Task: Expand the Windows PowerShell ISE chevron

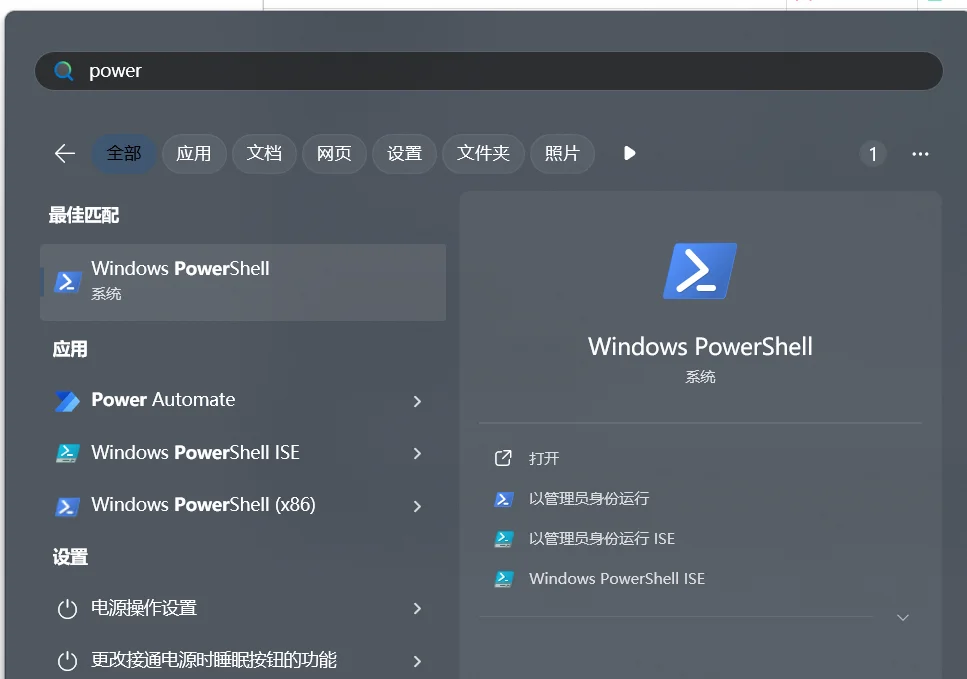Action: point(417,453)
